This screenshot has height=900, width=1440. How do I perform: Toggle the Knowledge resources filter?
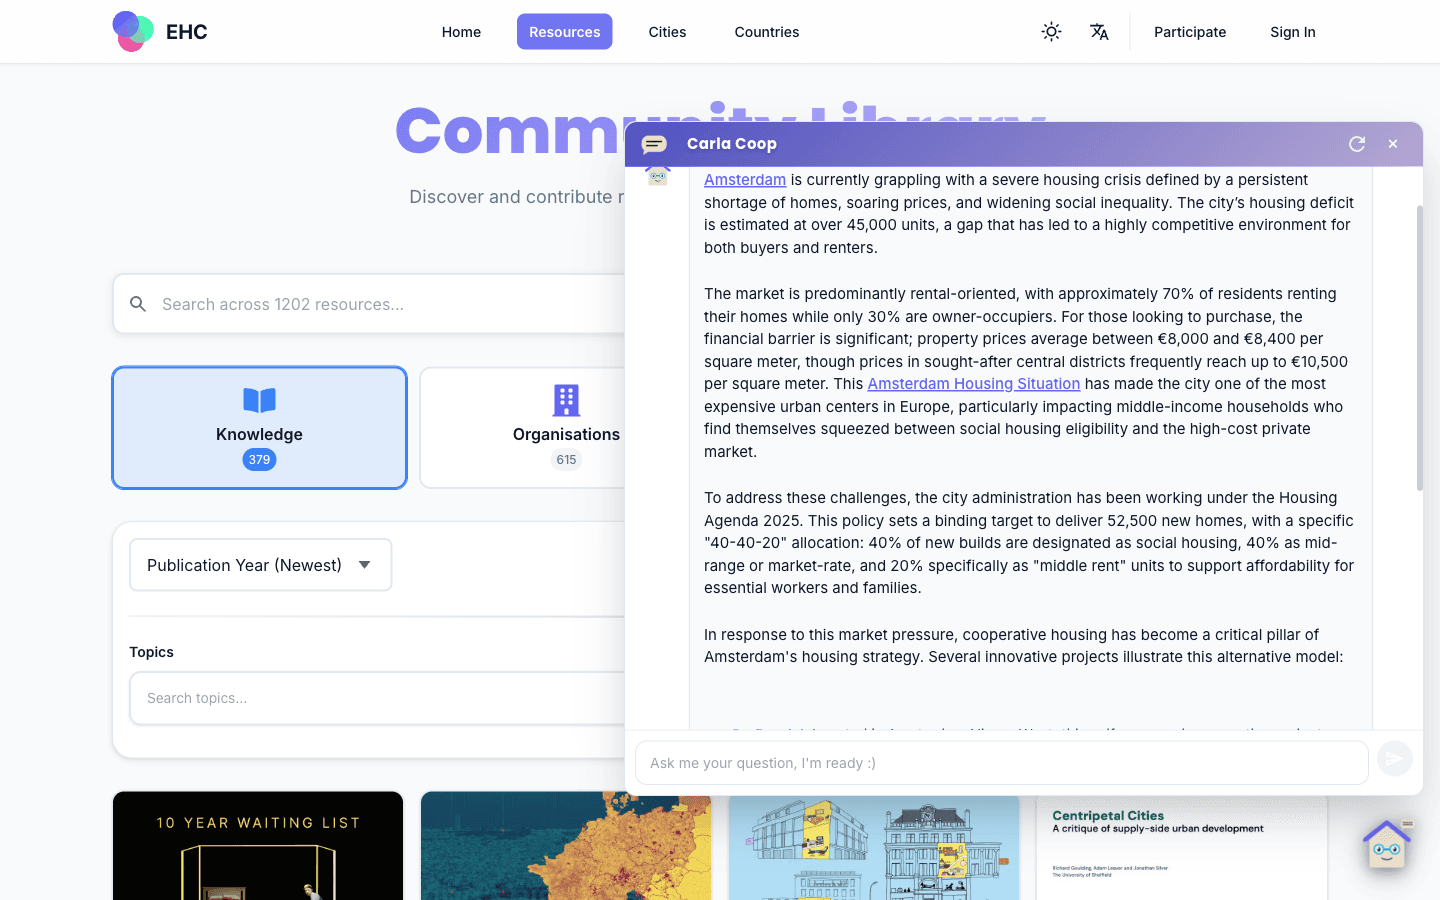259,428
